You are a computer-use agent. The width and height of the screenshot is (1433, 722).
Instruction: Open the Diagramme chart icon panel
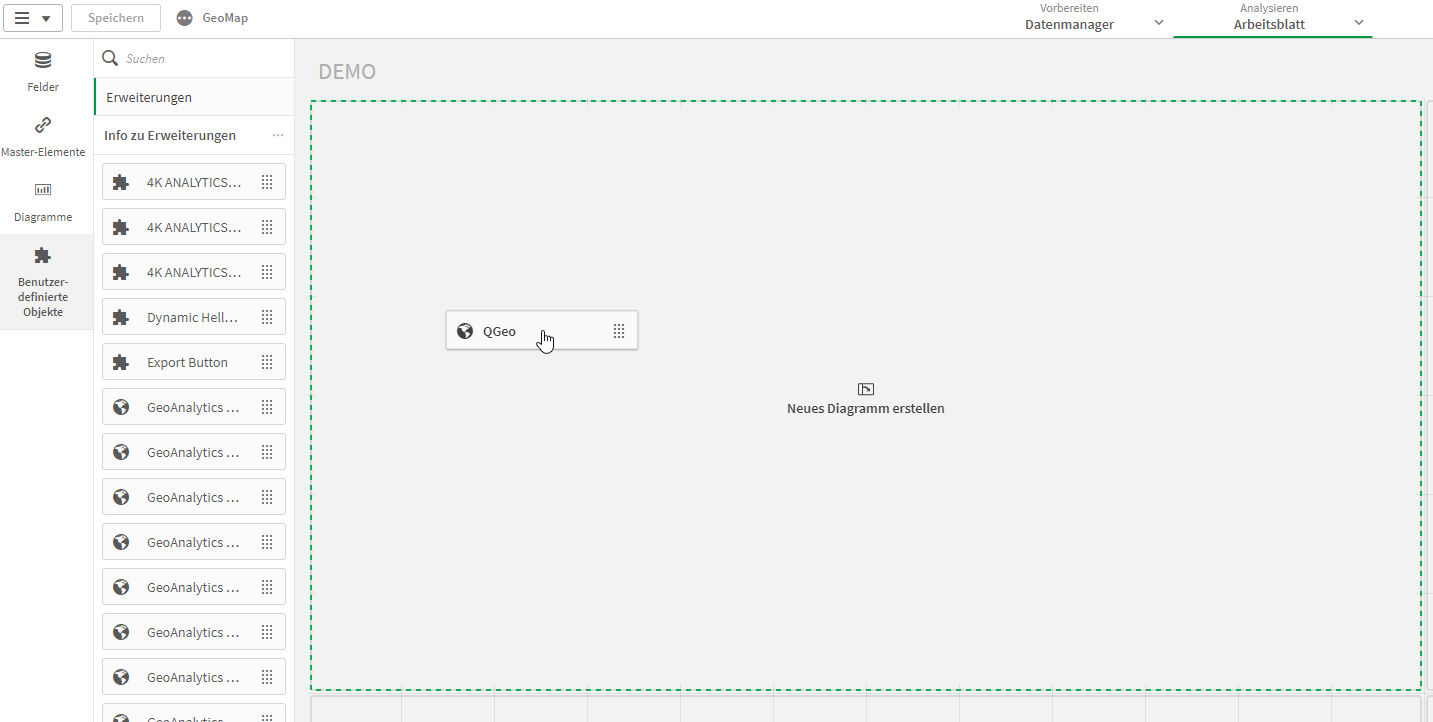click(x=43, y=190)
